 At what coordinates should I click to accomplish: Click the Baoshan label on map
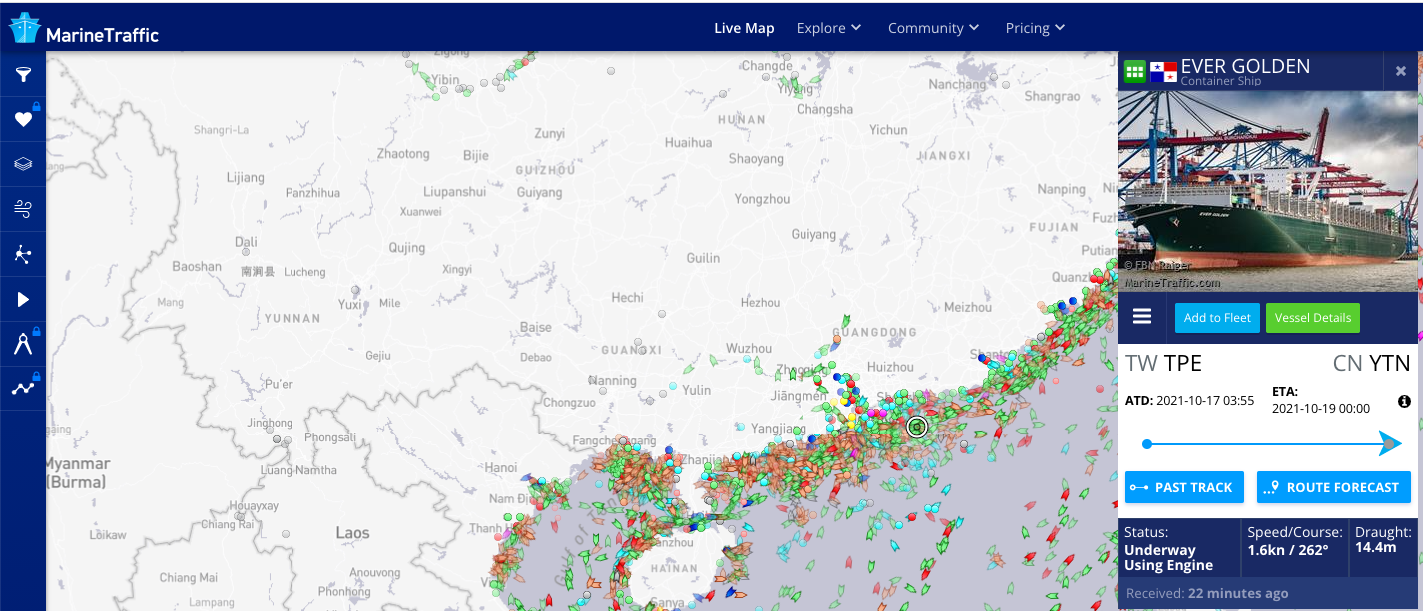coord(197,266)
